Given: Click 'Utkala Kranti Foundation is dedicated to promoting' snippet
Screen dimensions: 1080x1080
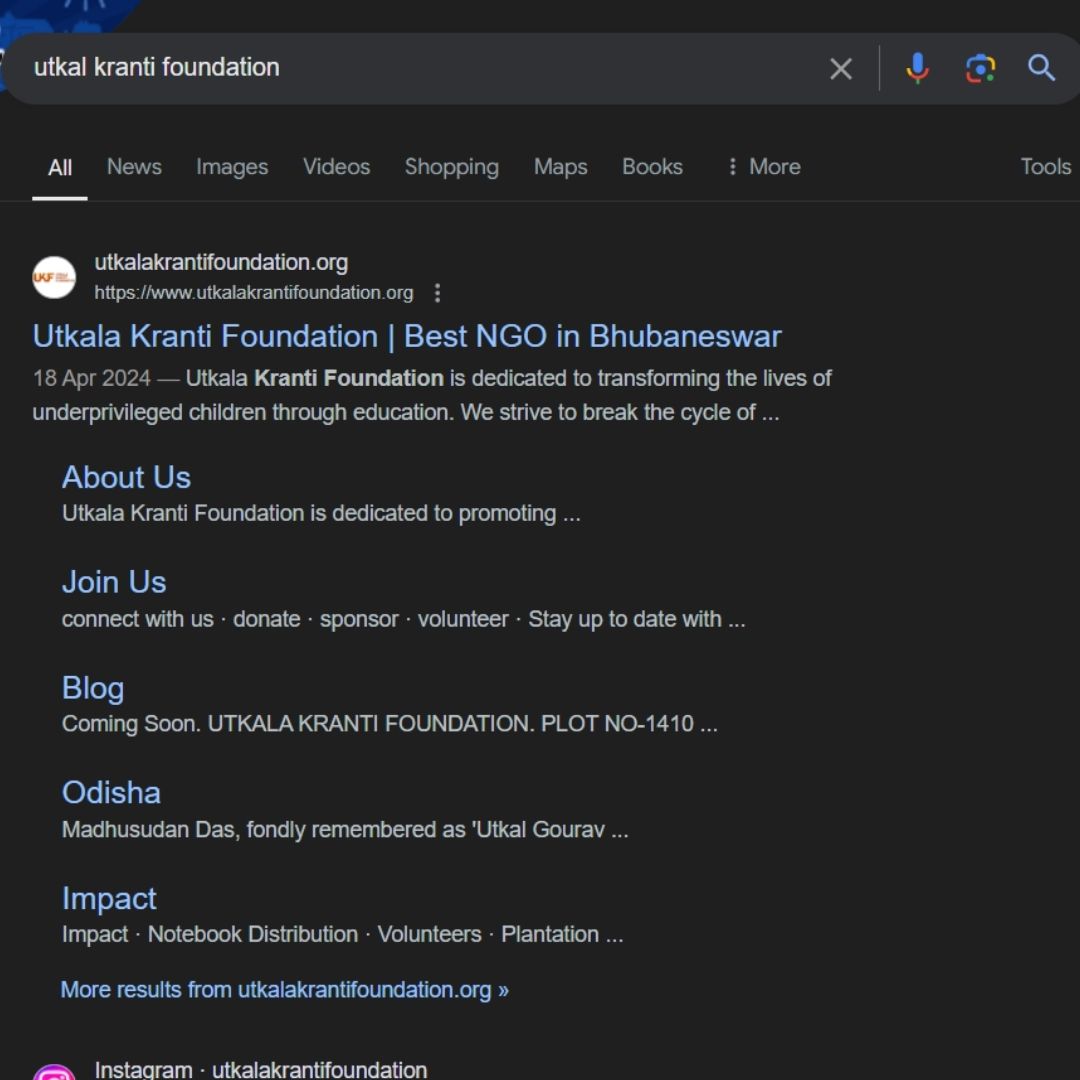Looking at the screenshot, I should pyautogui.click(x=321, y=513).
